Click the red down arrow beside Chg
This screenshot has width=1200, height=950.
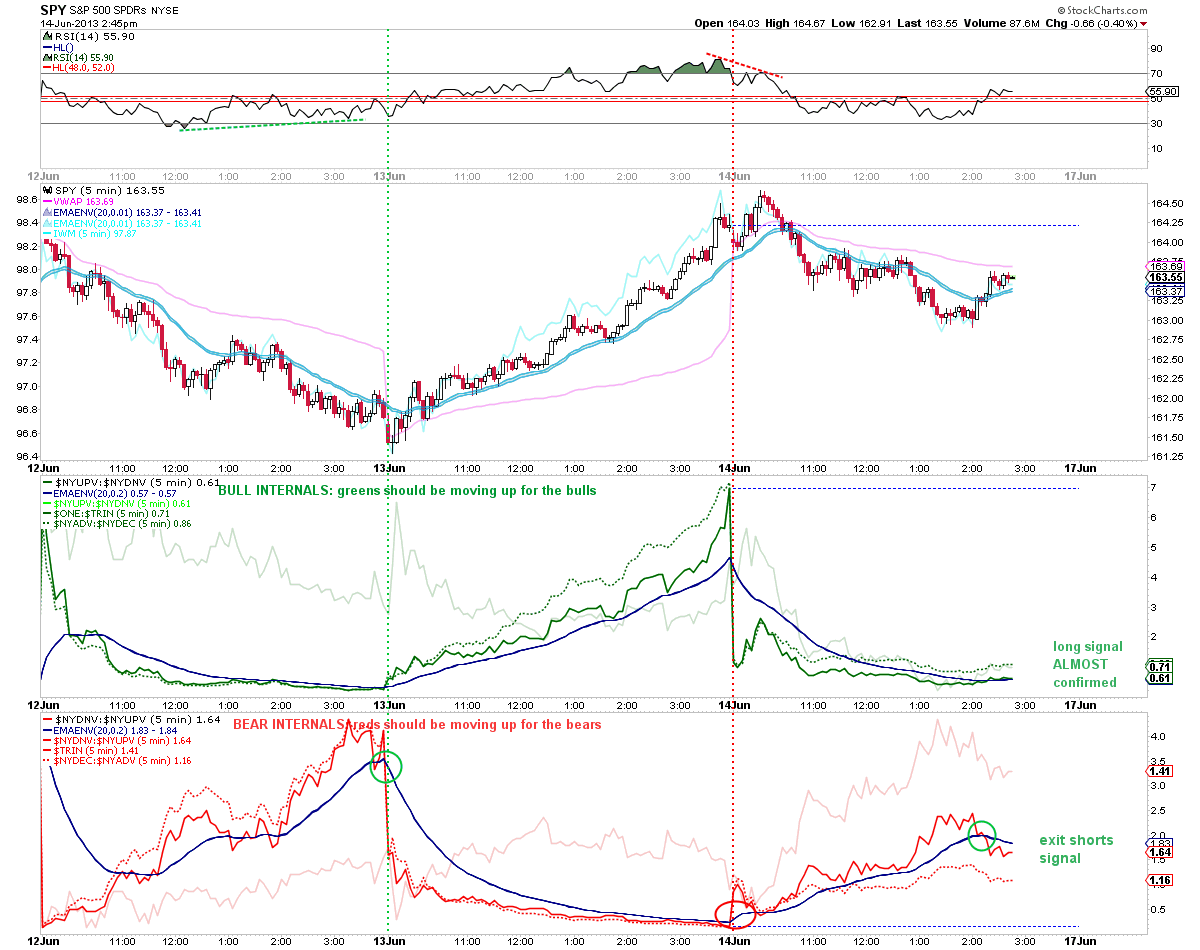pos(1144,22)
